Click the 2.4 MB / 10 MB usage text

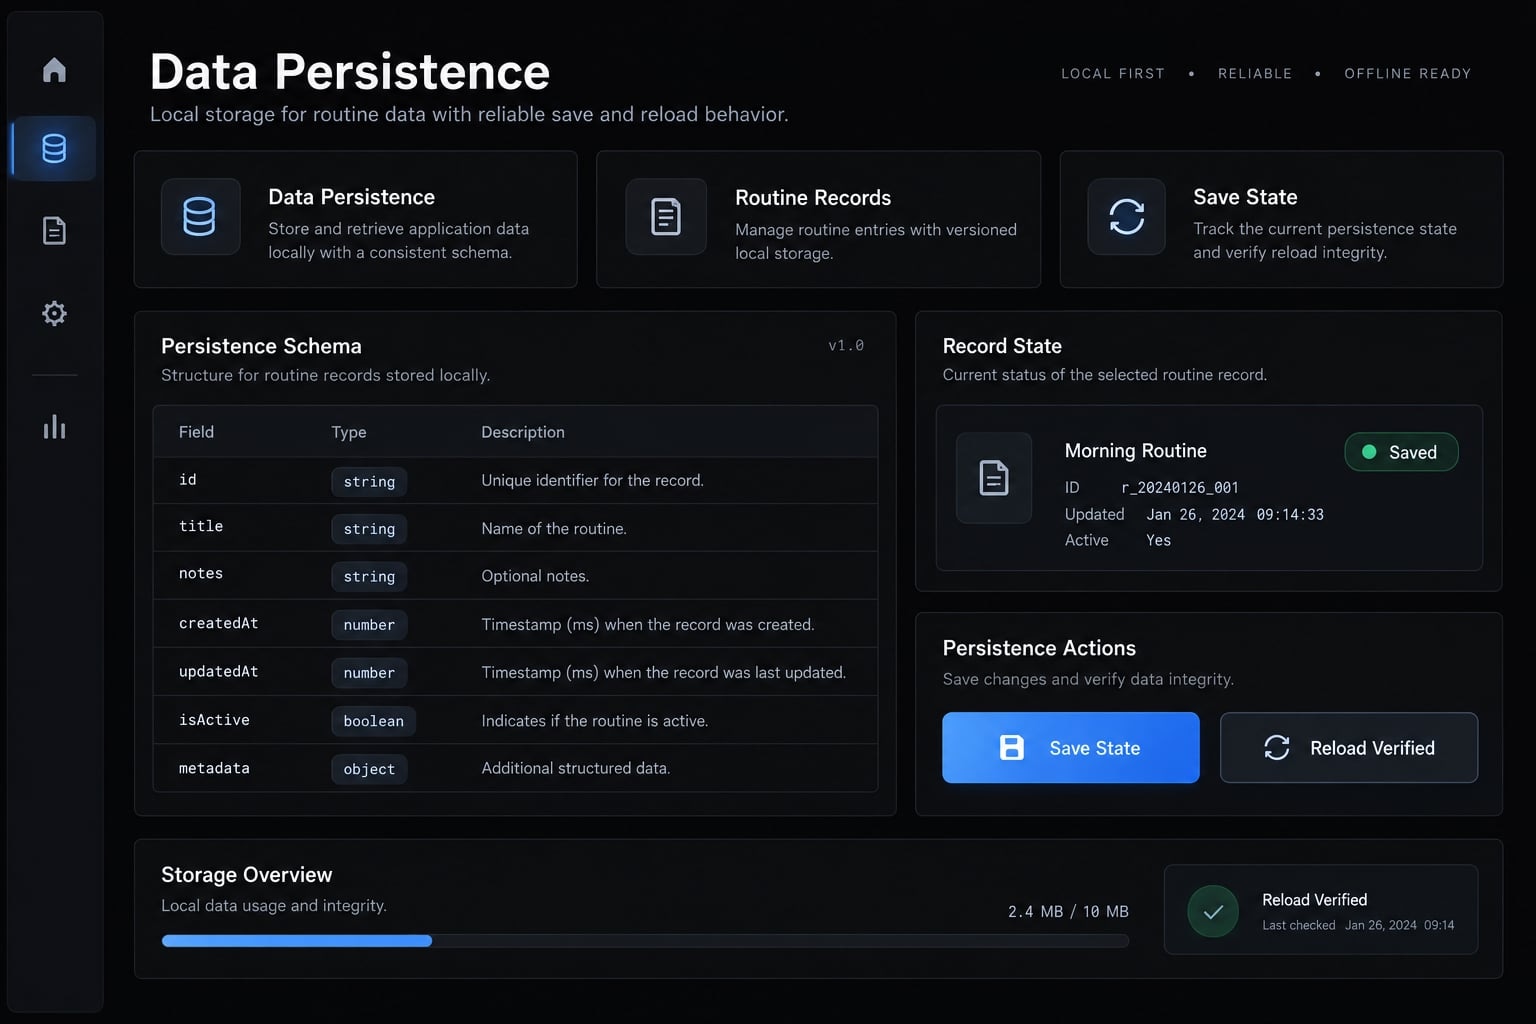pos(1068,912)
